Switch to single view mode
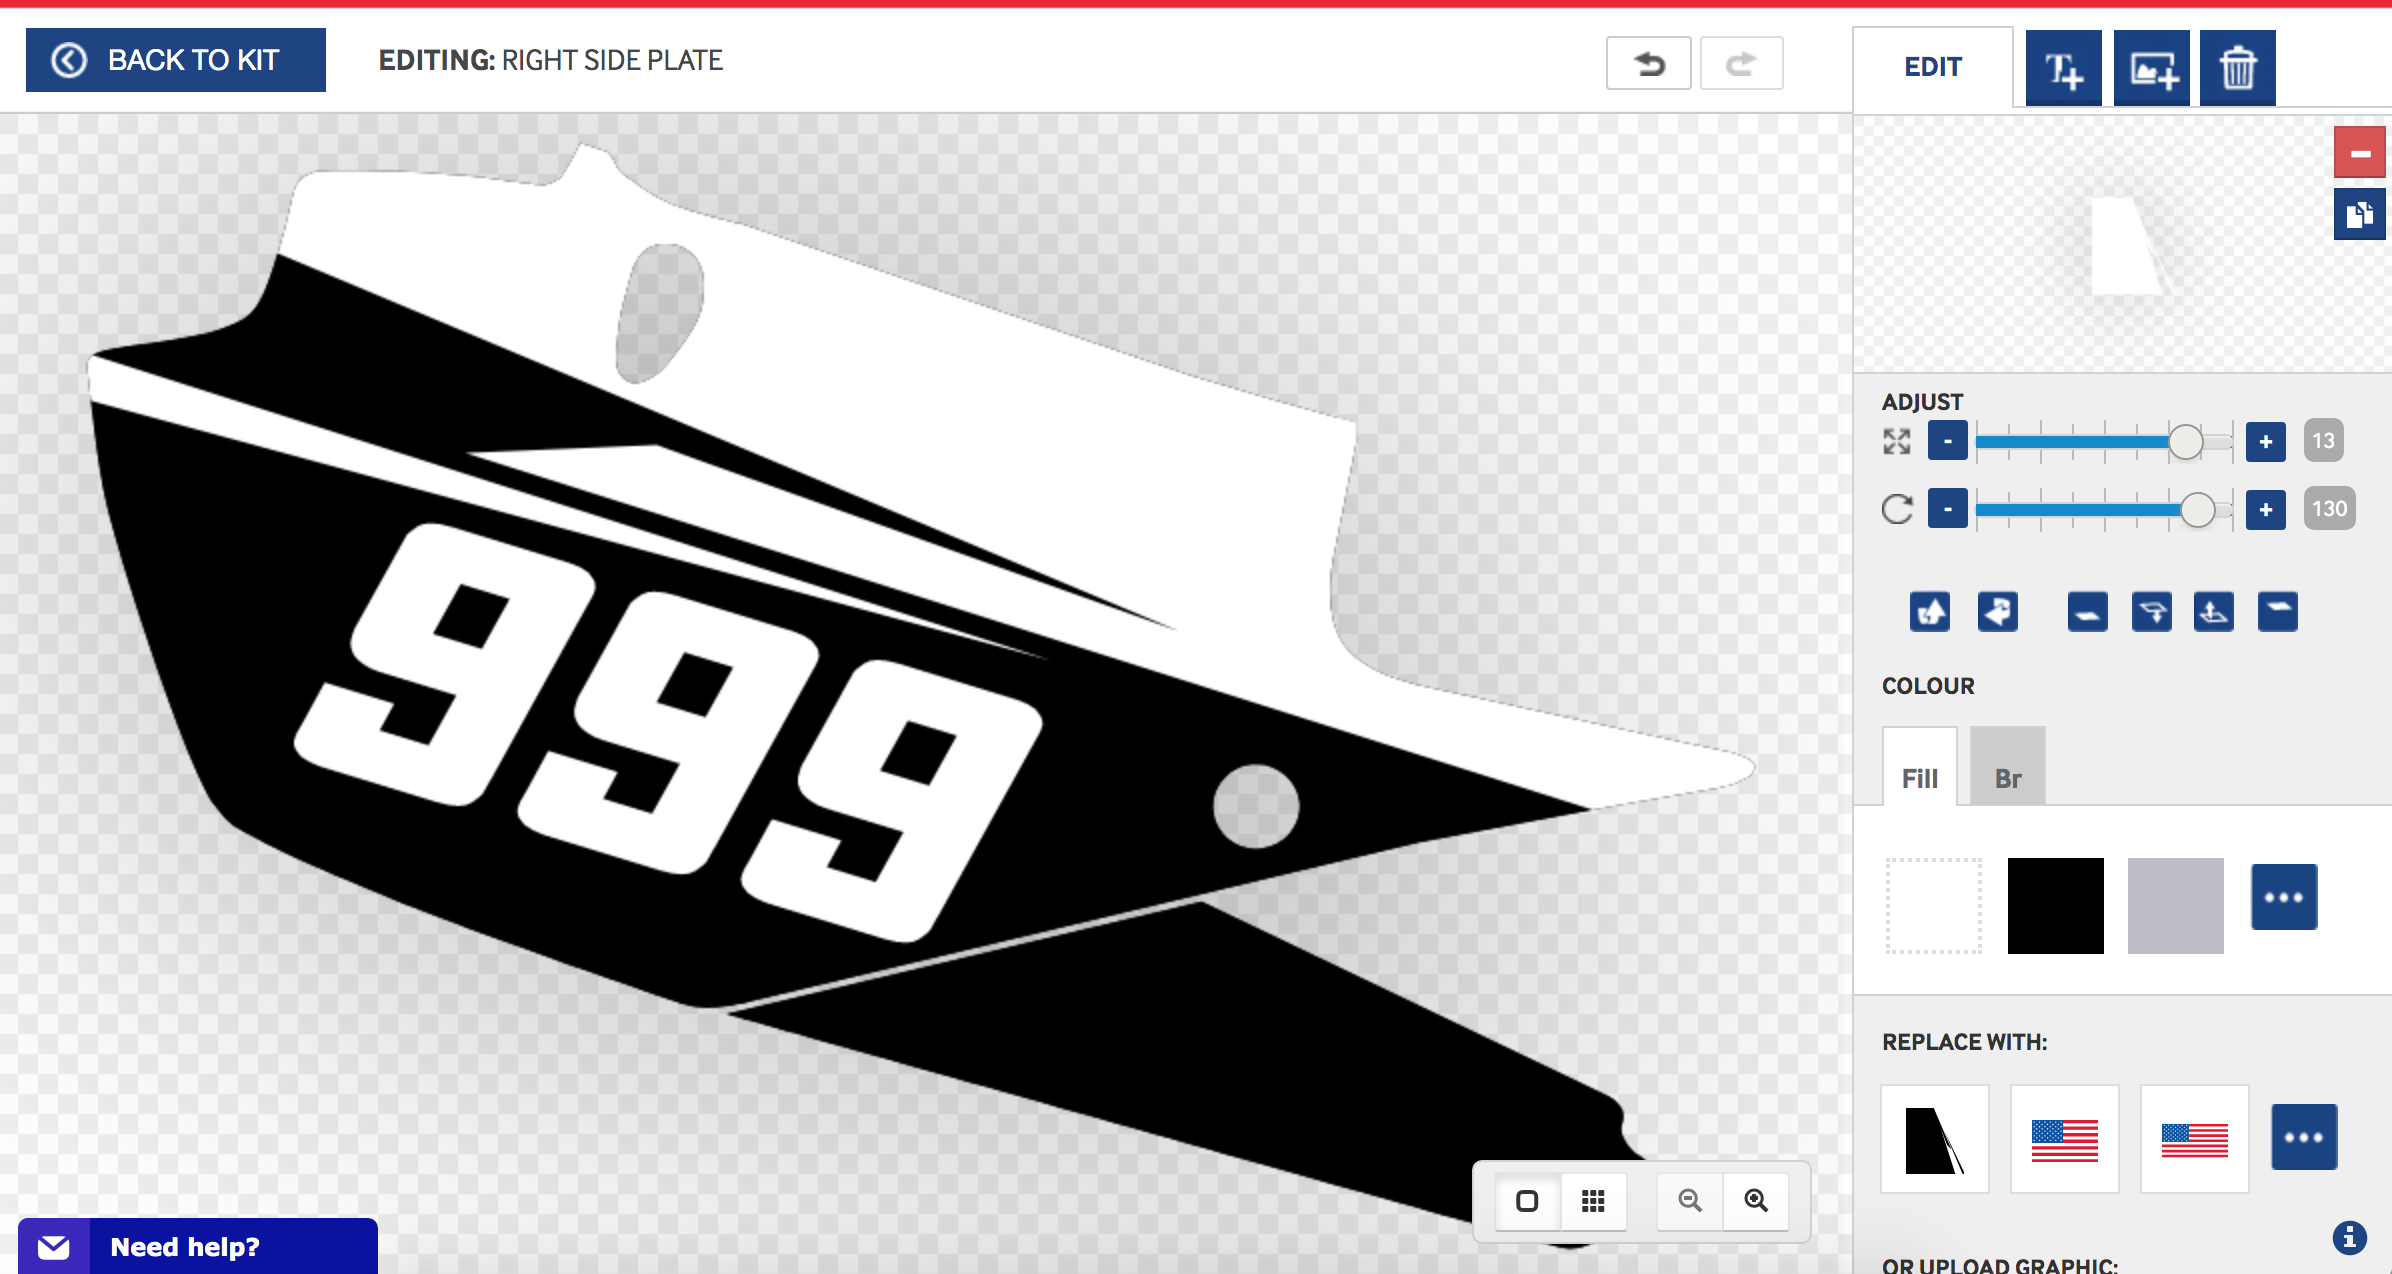The height and width of the screenshot is (1274, 2392). (x=1527, y=1200)
